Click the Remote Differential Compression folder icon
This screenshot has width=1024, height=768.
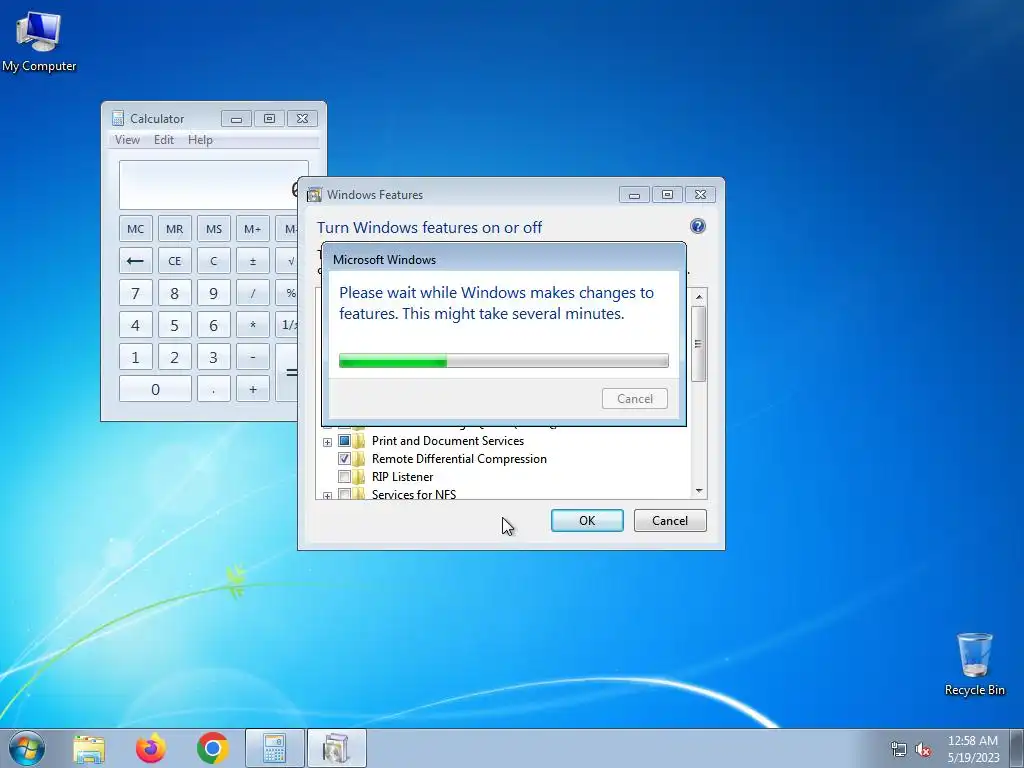(x=359, y=458)
